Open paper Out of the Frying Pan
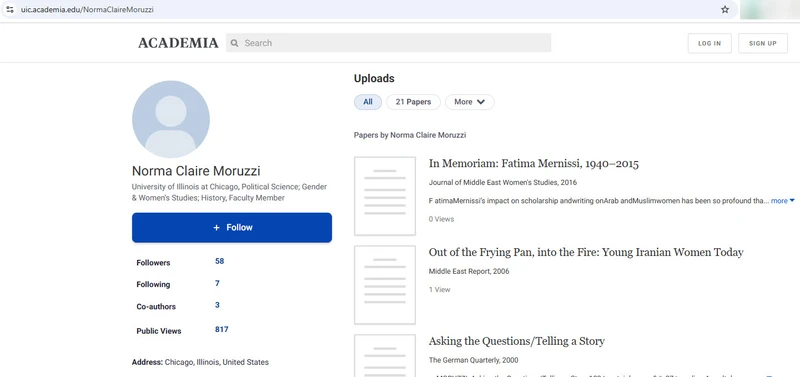 tap(586, 253)
